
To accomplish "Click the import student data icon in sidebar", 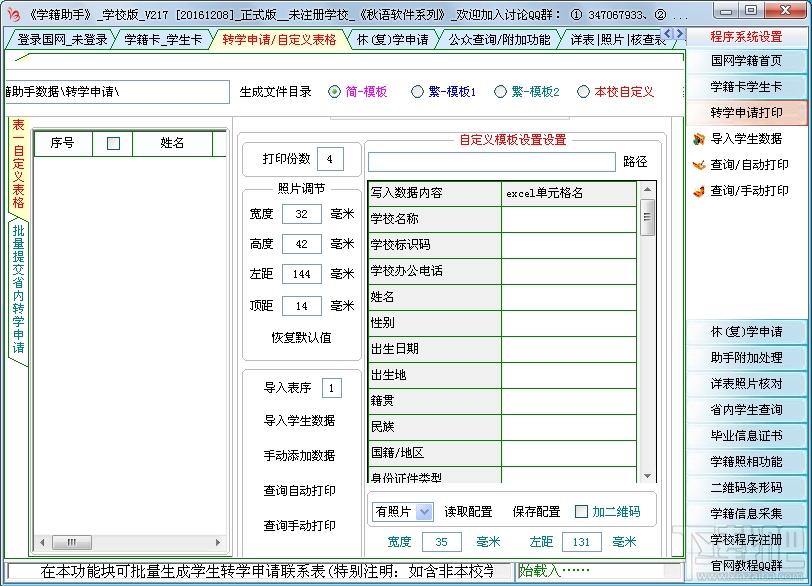I will (699, 139).
